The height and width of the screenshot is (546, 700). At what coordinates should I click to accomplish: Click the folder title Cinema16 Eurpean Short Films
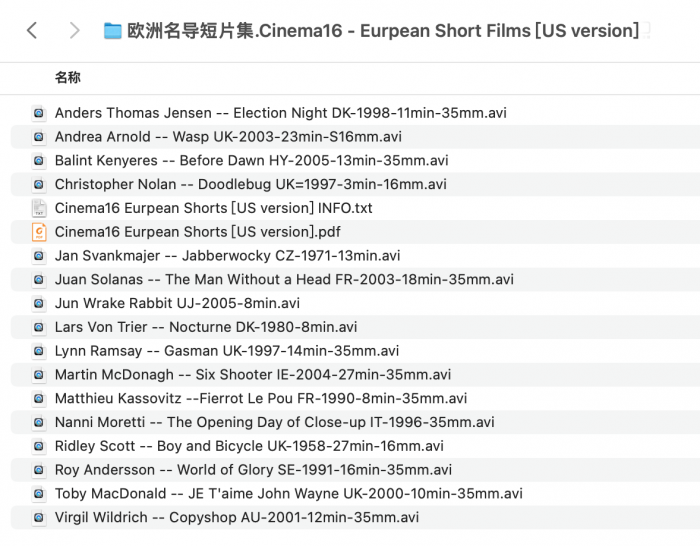click(x=383, y=31)
